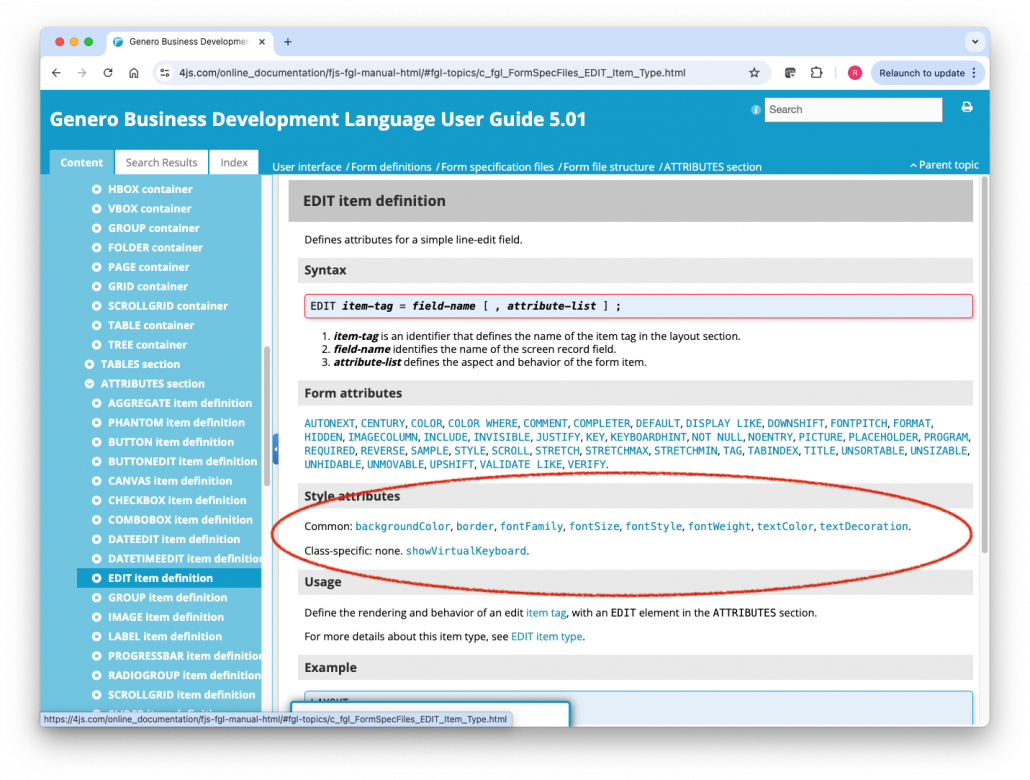Open TREE container topic
Screen dimensions: 1030x780
pyautogui.click(x=147, y=345)
